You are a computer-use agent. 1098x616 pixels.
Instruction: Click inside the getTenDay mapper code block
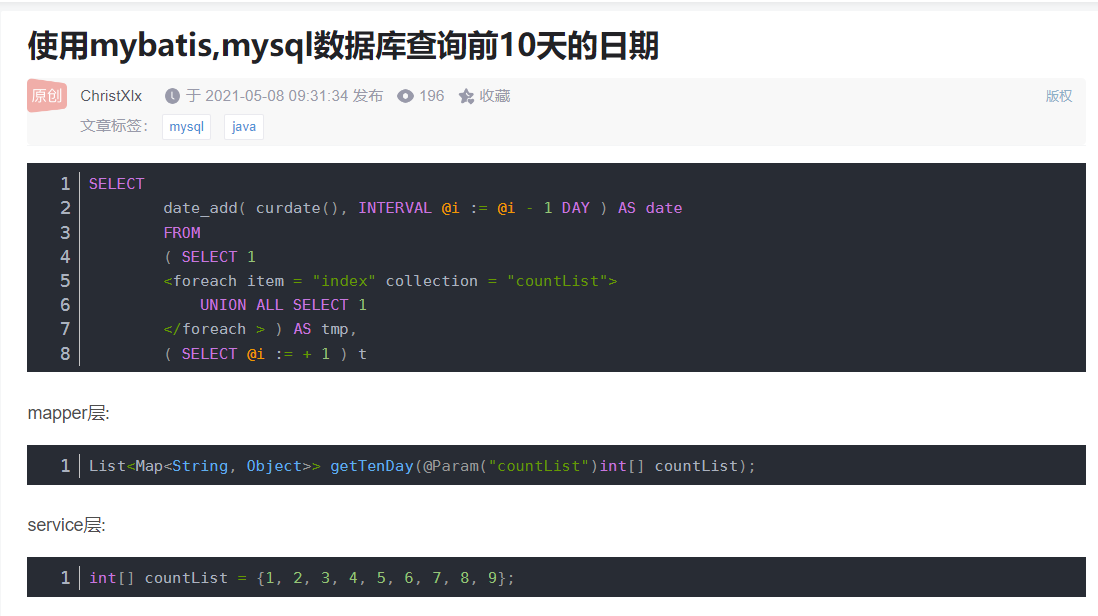(x=422, y=466)
